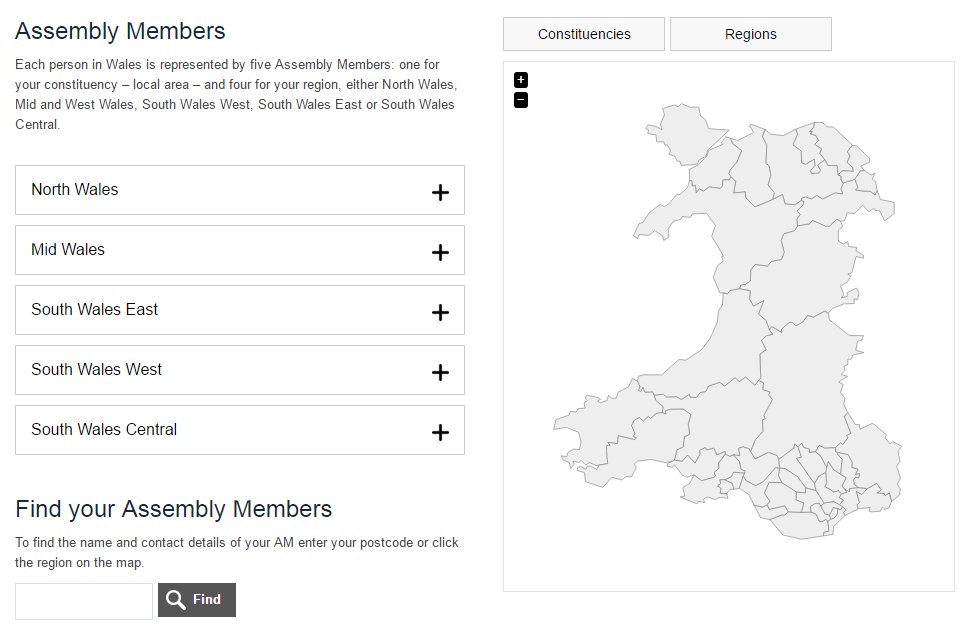964x640 pixels.
Task: Click the South Wales East row label
Action: tap(95, 309)
